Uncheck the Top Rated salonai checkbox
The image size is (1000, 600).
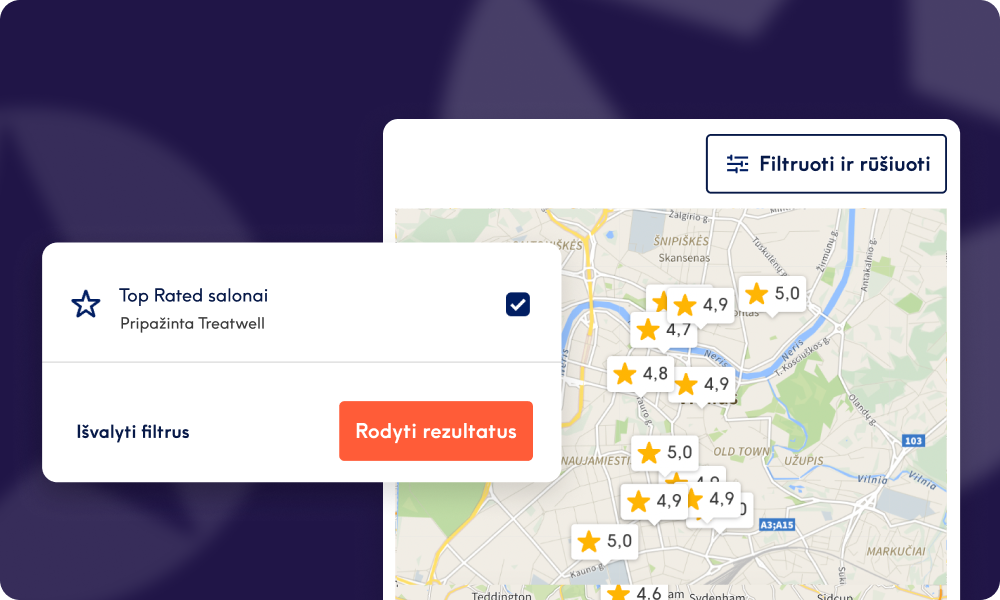[x=518, y=304]
